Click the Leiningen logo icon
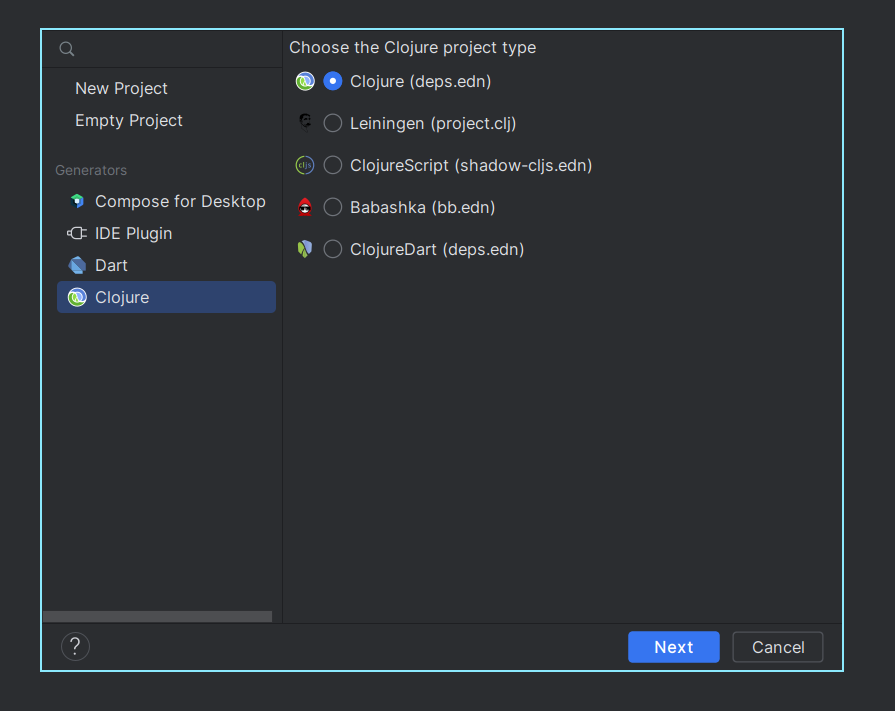 point(305,123)
